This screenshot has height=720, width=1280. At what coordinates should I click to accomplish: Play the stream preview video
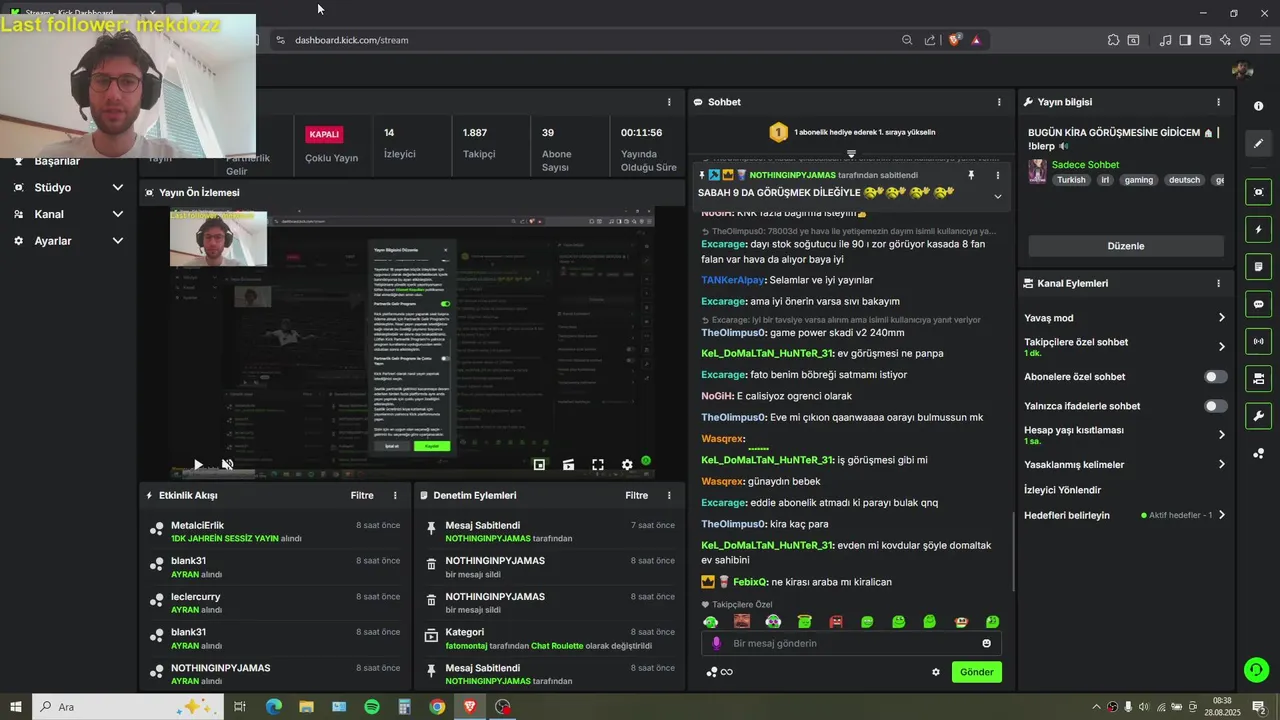tap(198, 464)
